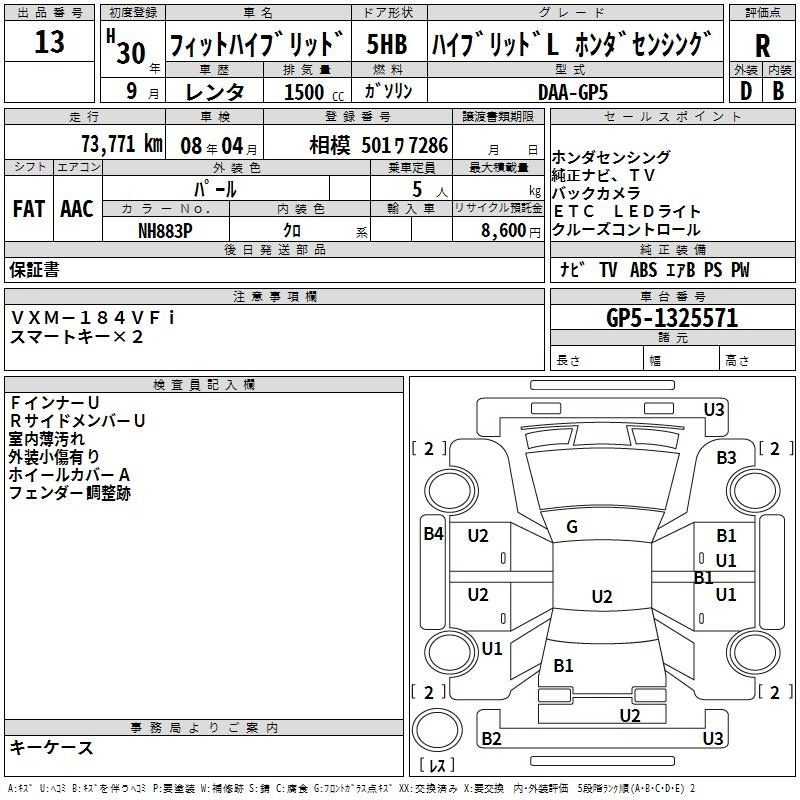
Task: Select the interior color "クロ"
Action: (x=292, y=231)
